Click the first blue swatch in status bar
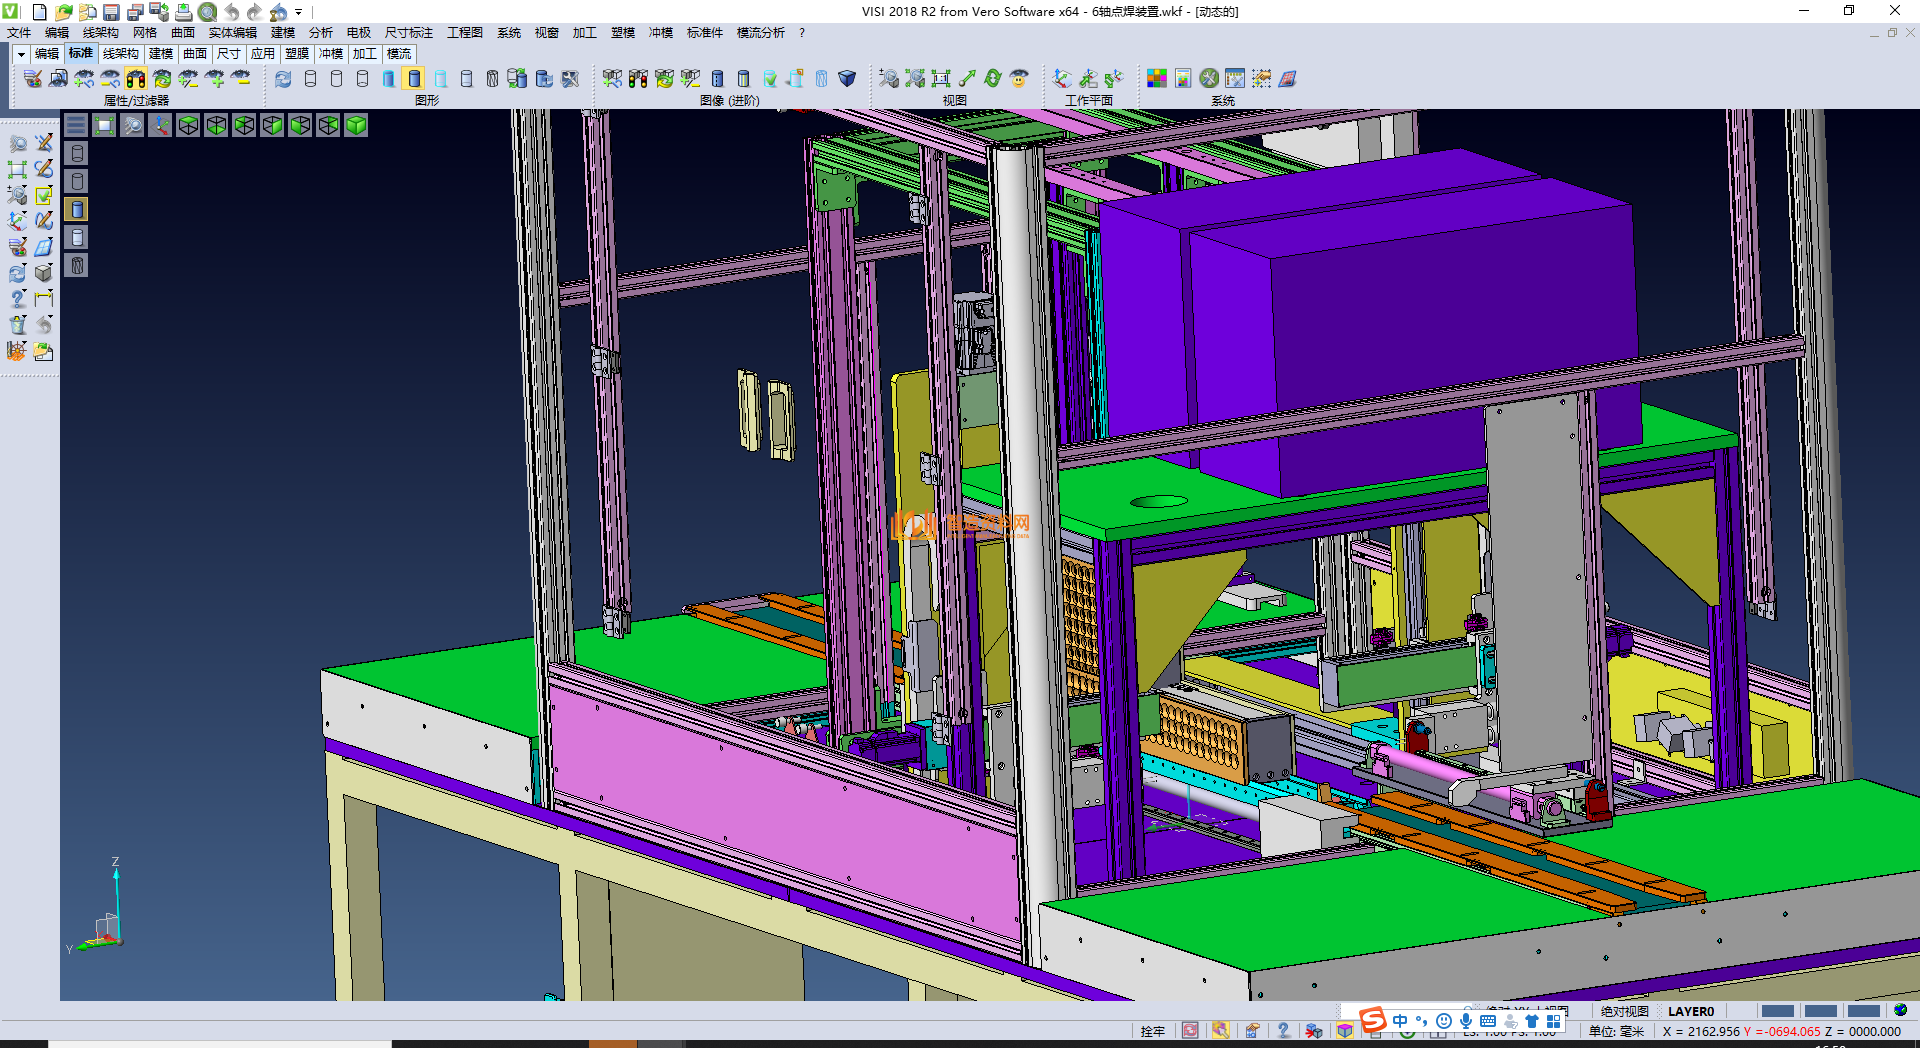Image resolution: width=1920 pixels, height=1048 pixels. [1777, 1011]
